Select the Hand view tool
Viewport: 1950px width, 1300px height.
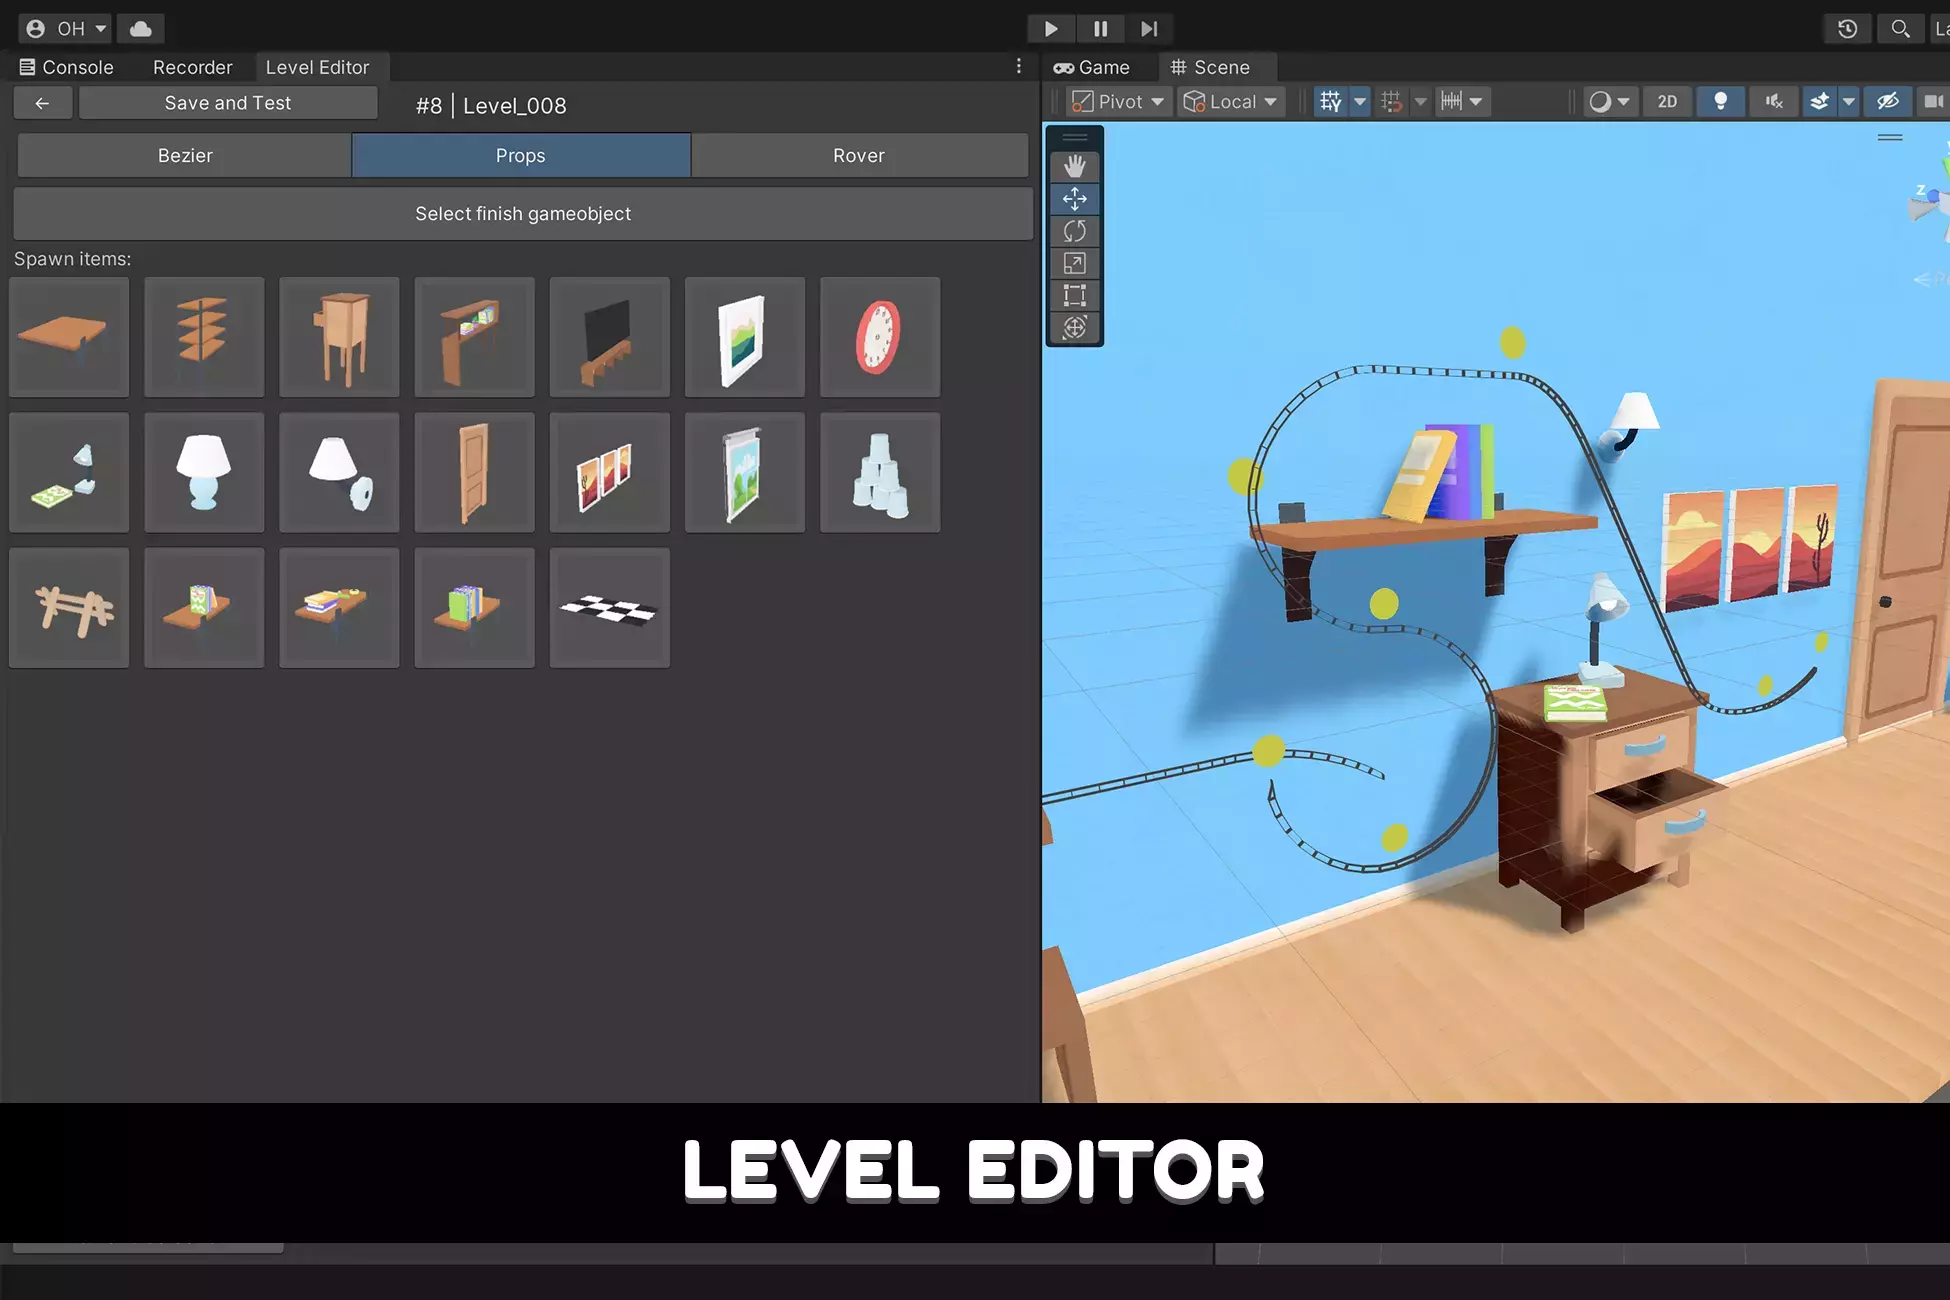click(1074, 166)
